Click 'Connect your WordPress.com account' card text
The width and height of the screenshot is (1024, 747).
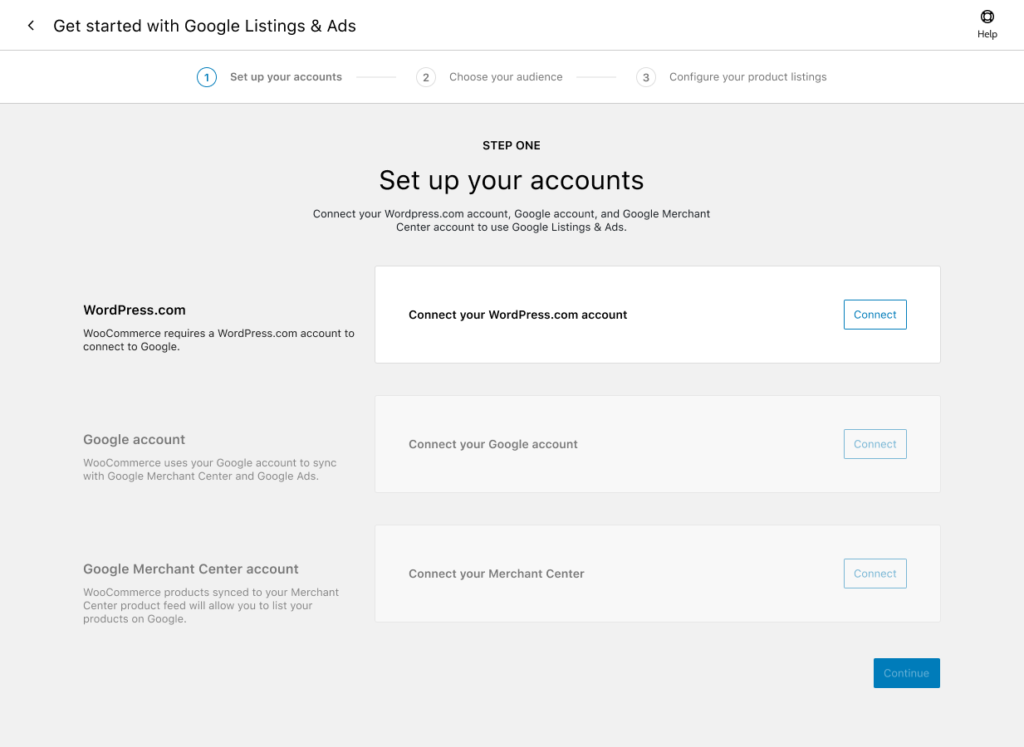point(518,315)
